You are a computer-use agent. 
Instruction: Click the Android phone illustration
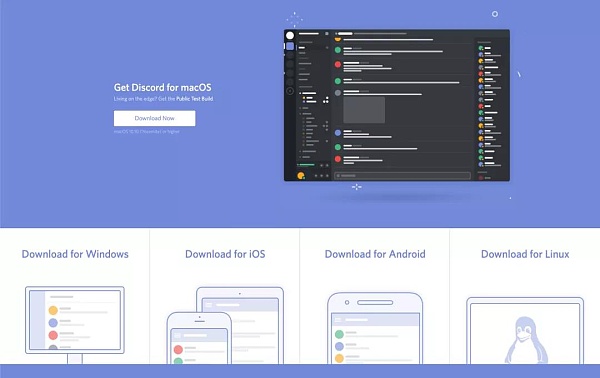tap(375, 328)
